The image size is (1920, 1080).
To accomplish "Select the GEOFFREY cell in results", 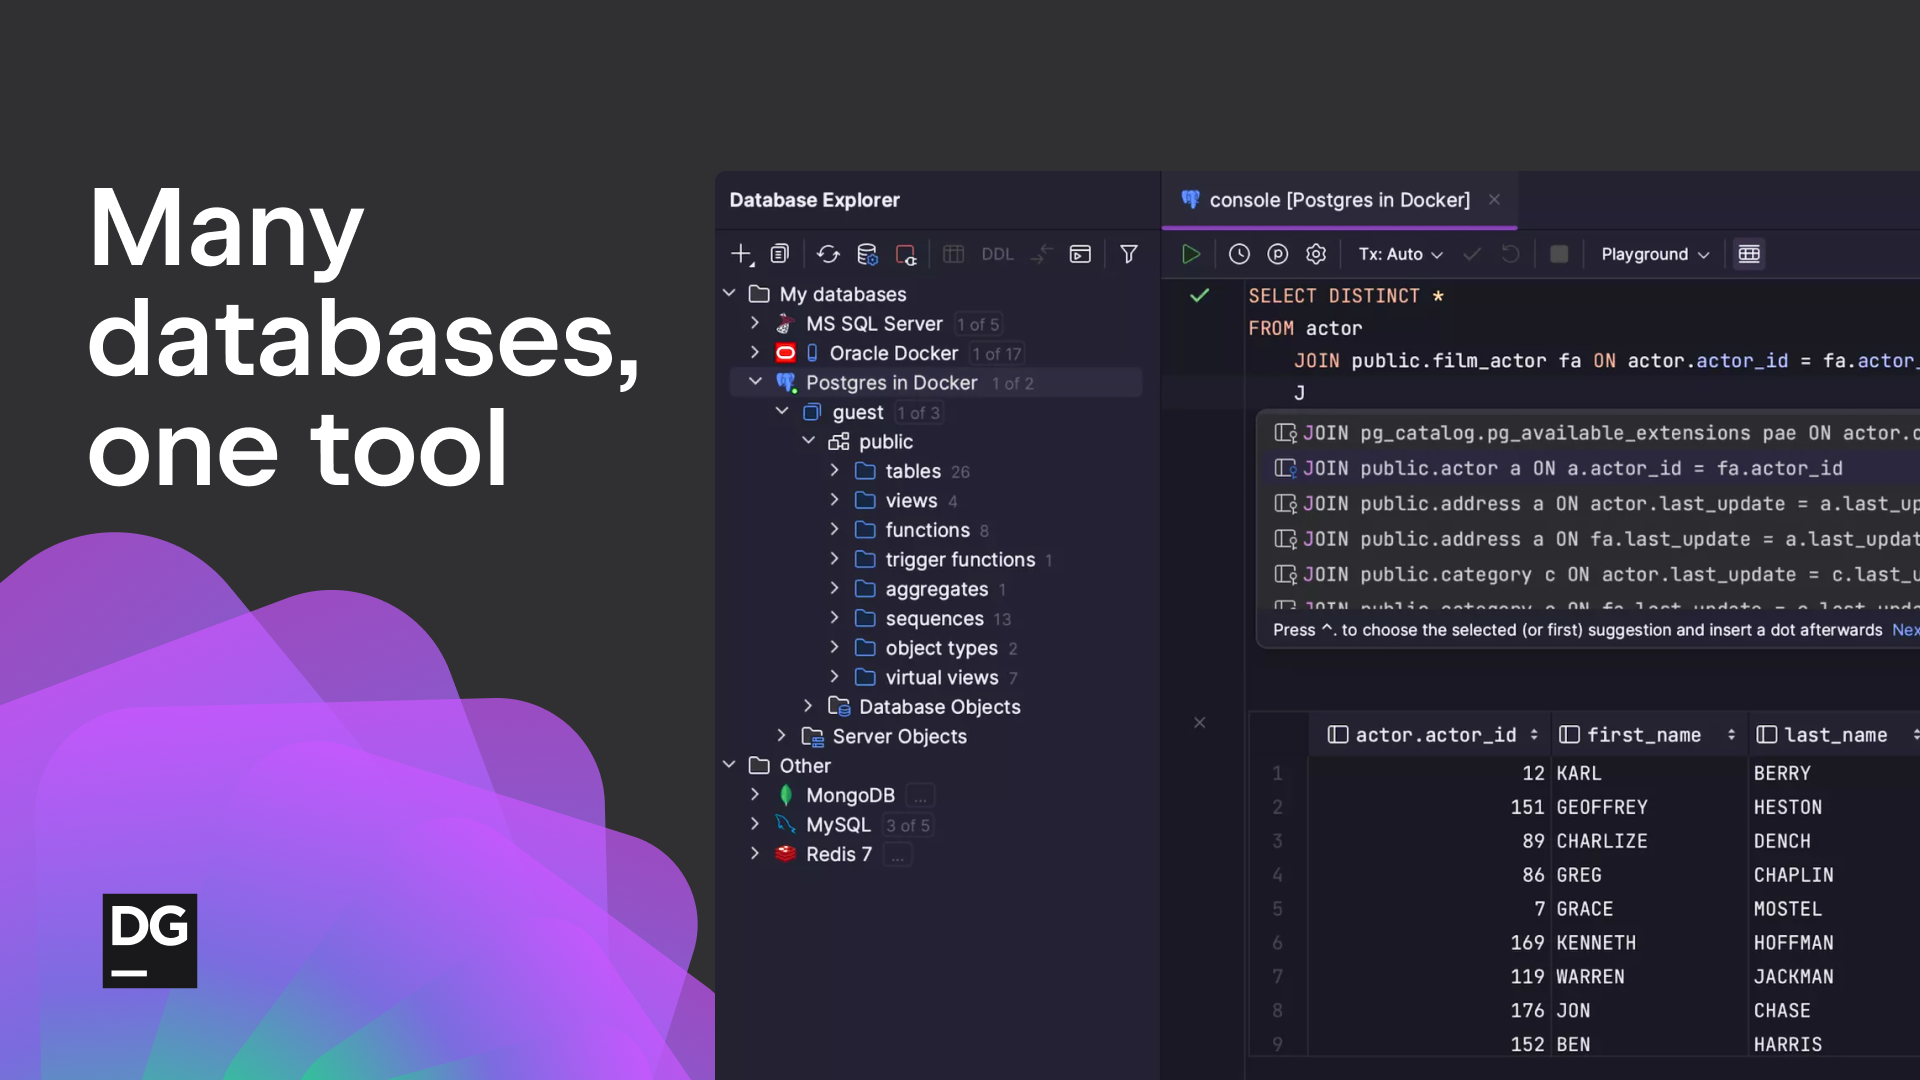I will [x=1602, y=807].
